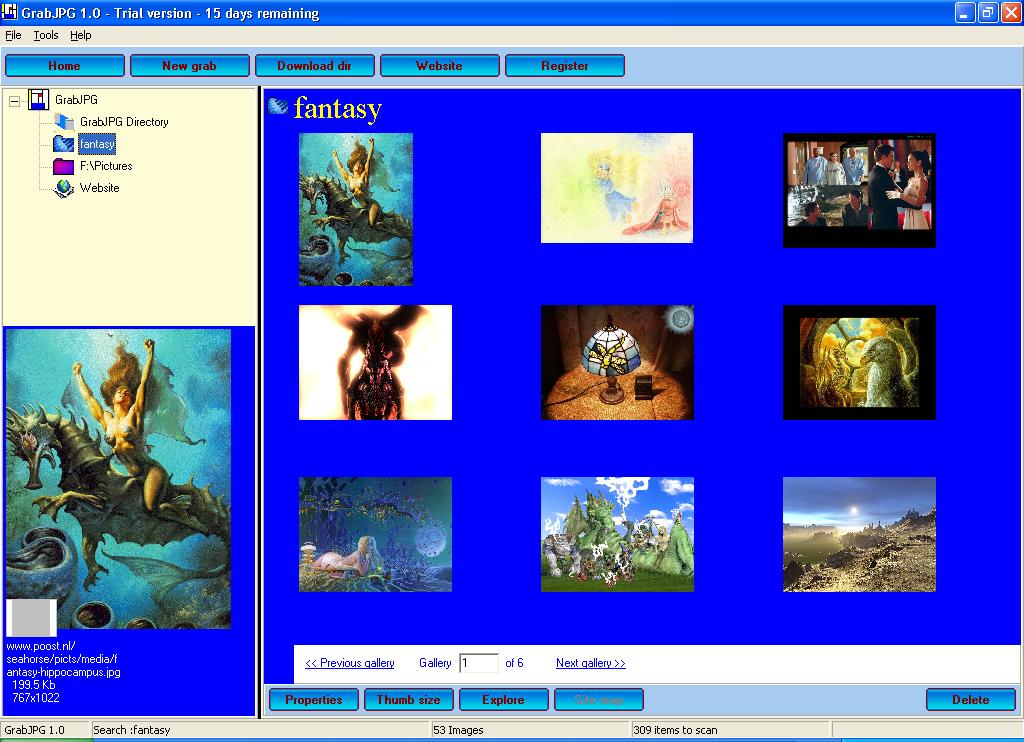
Task: Click the 199.5 Kb file size text
Action: click(34, 685)
